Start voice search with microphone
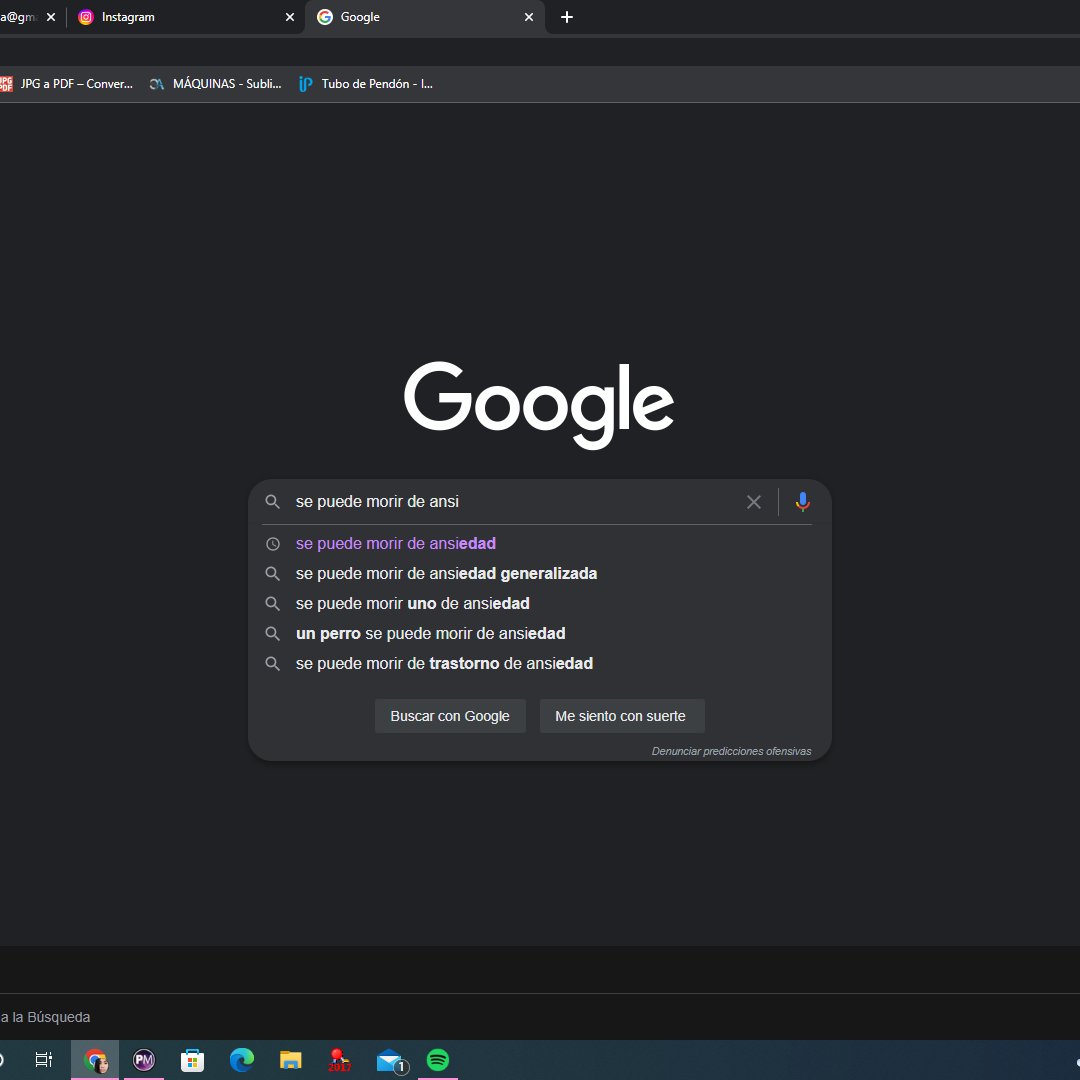 click(802, 501)
